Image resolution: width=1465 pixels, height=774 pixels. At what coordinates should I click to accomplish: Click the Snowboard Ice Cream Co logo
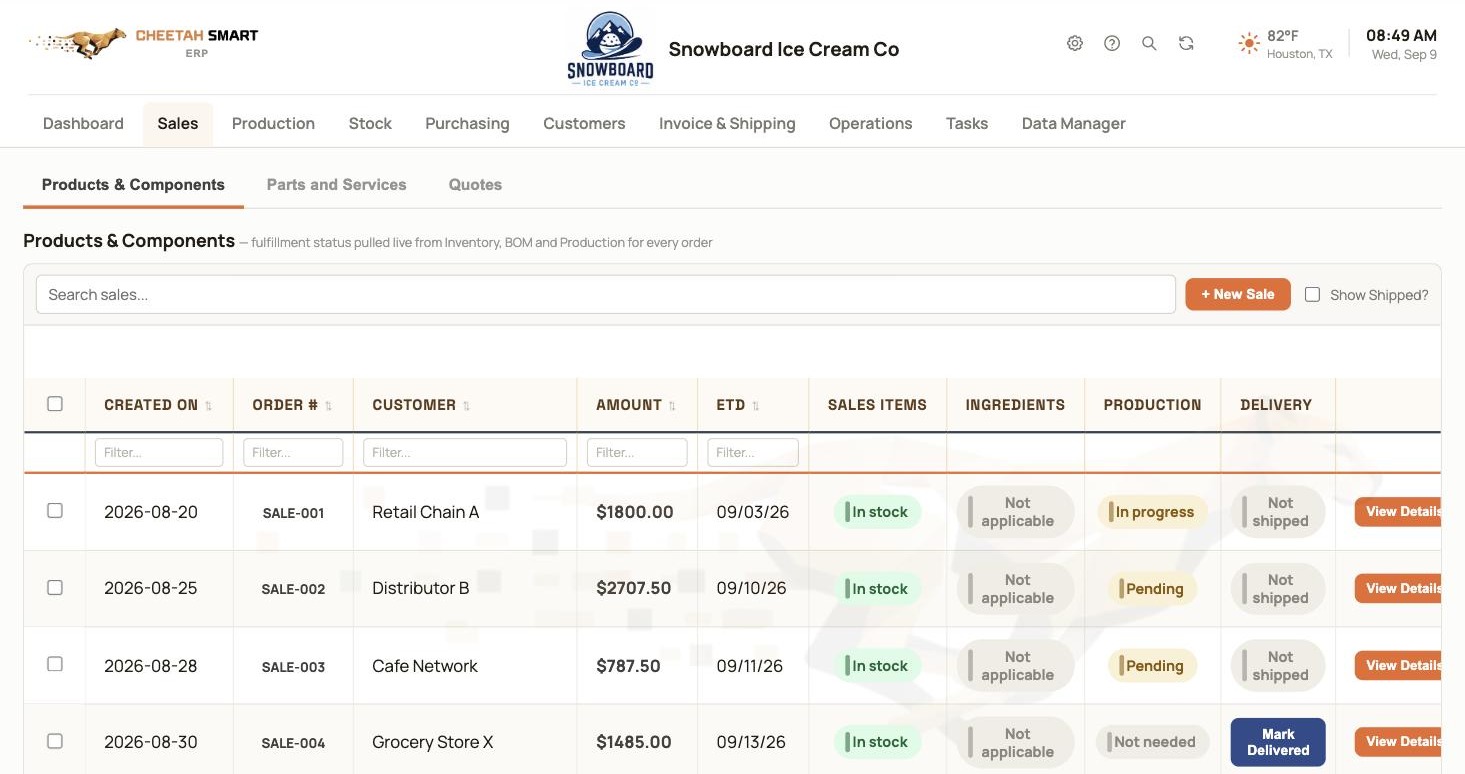tap(610, 49)
